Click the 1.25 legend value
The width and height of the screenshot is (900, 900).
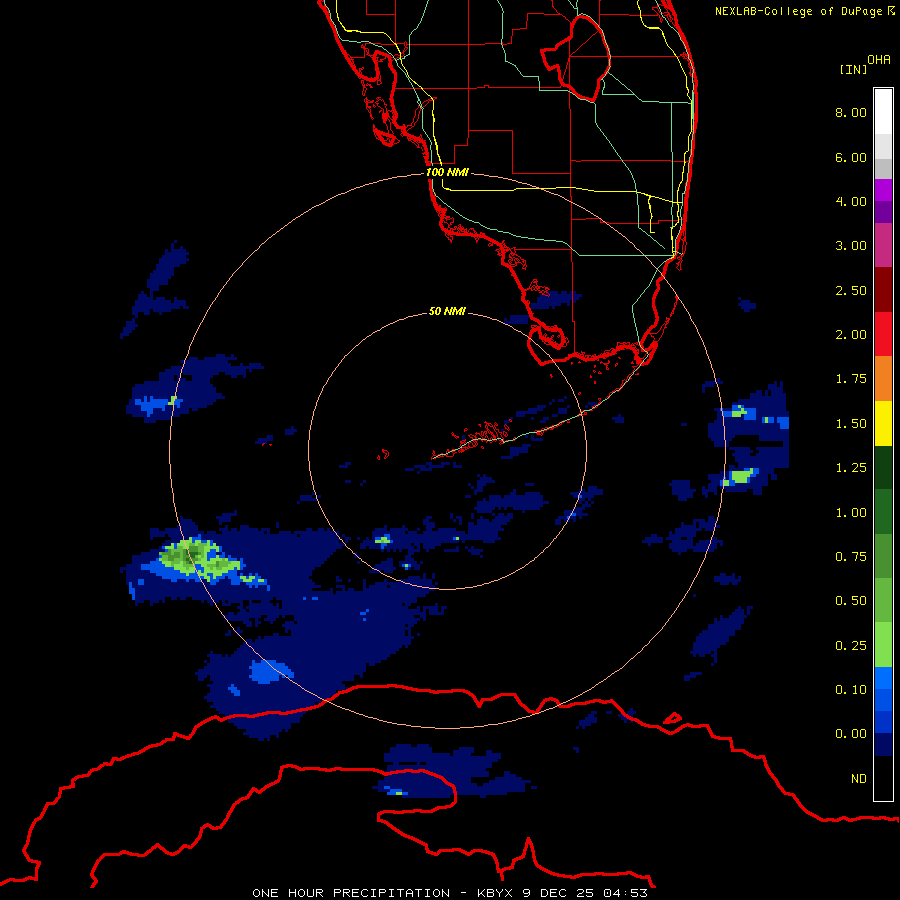pyautogui.click(x=851, y=468)
